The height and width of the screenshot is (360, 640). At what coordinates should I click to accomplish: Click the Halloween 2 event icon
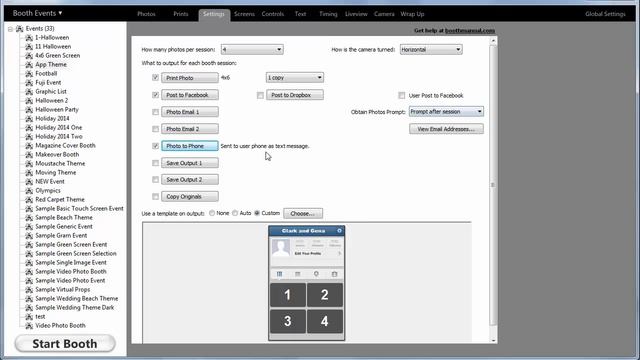29,100
